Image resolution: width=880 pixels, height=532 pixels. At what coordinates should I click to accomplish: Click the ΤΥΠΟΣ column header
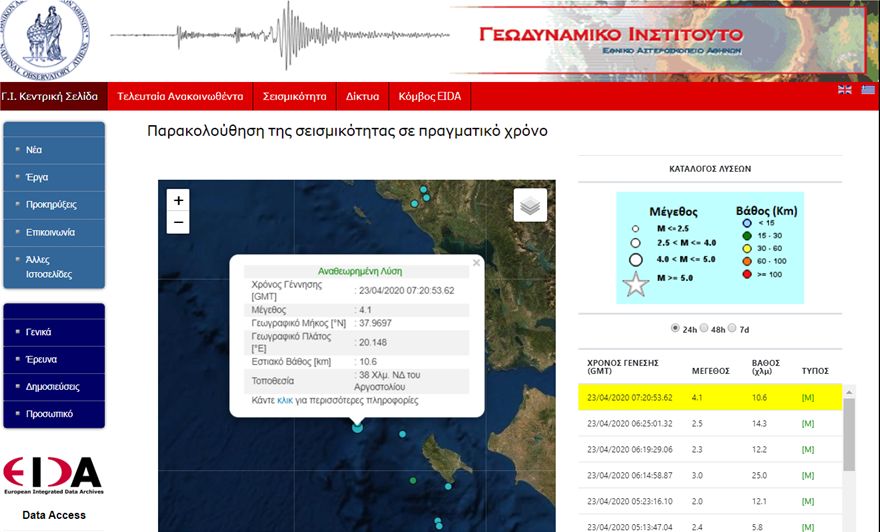pos(815,371)
